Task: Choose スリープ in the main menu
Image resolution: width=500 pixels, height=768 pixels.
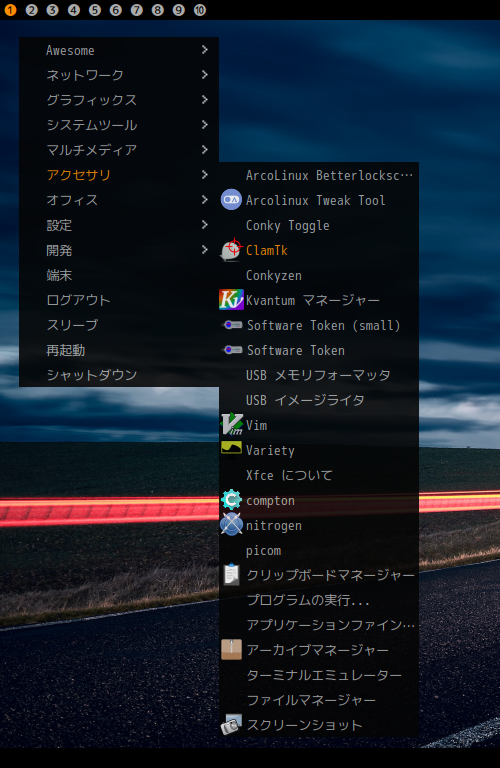Action: point(119,325)
